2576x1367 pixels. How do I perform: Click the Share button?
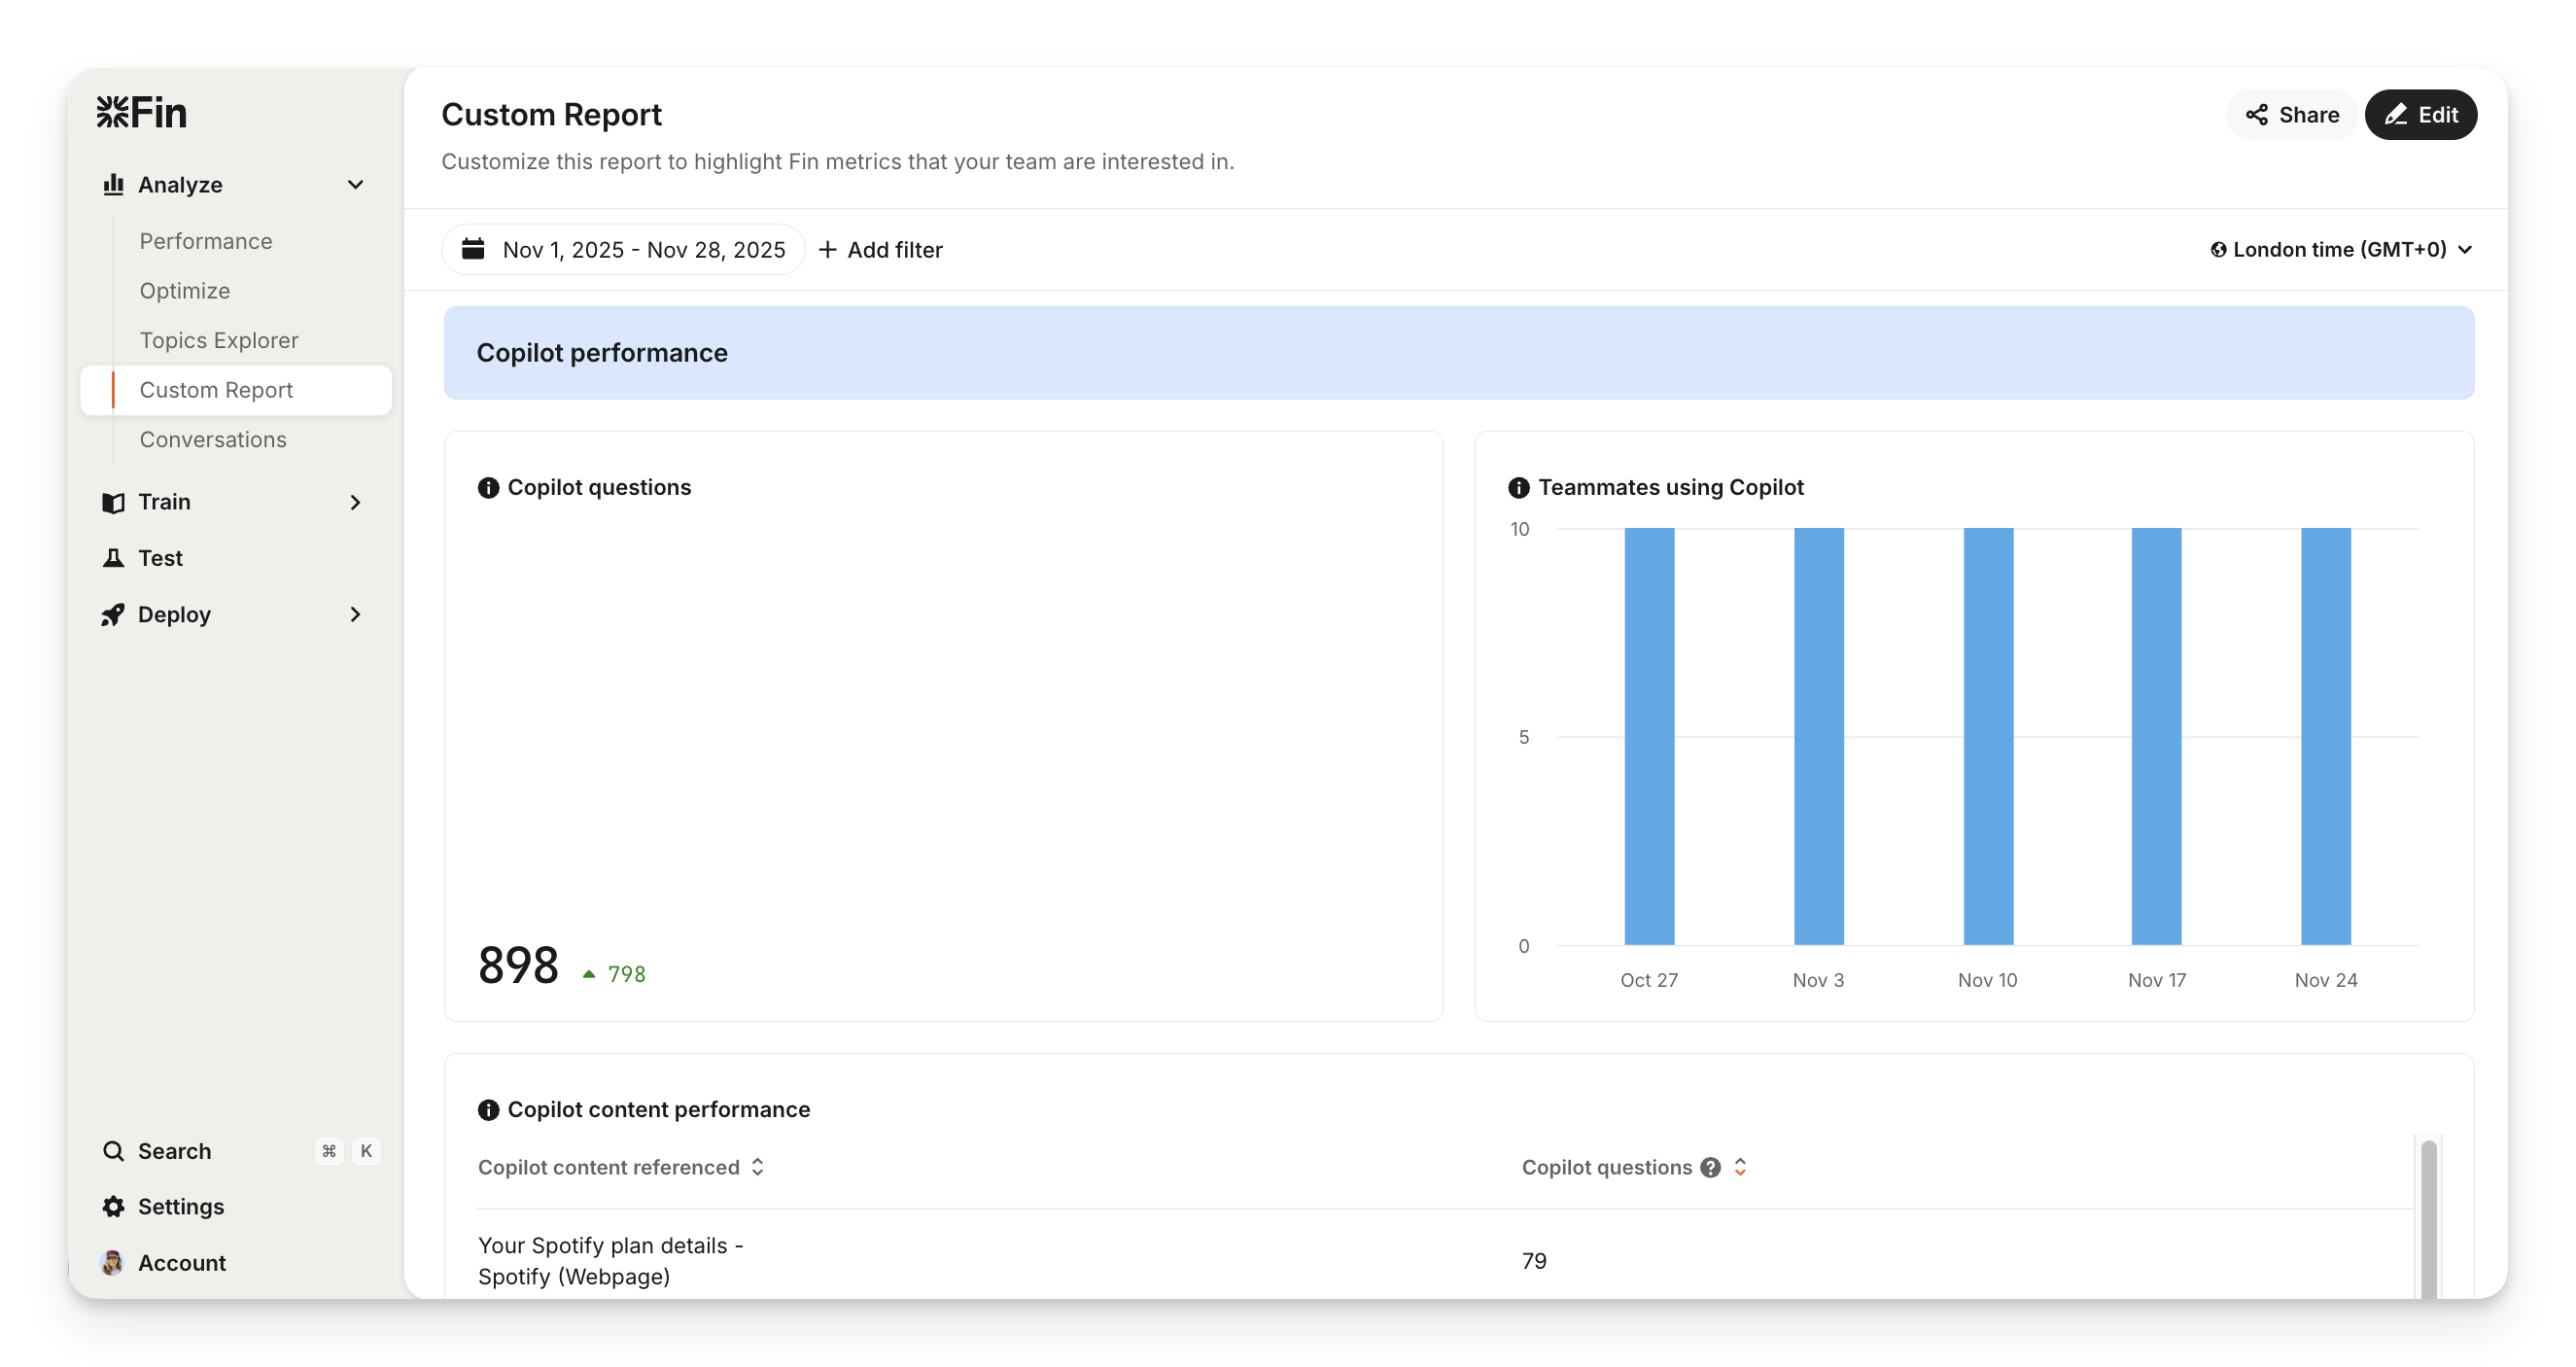(2291, 115)
